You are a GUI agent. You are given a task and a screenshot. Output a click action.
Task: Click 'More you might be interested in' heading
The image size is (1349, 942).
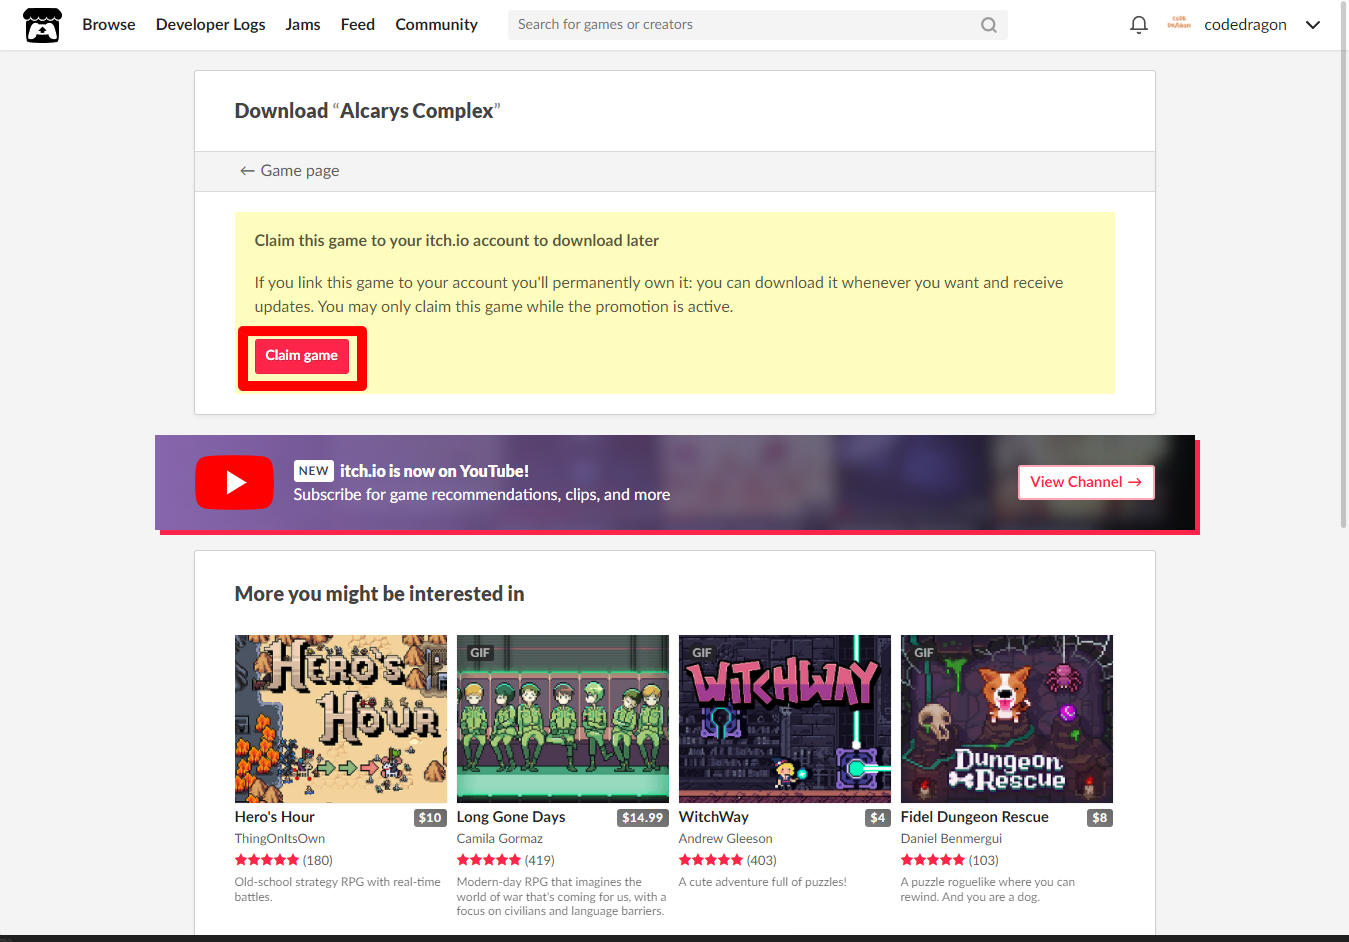(380, 594)
